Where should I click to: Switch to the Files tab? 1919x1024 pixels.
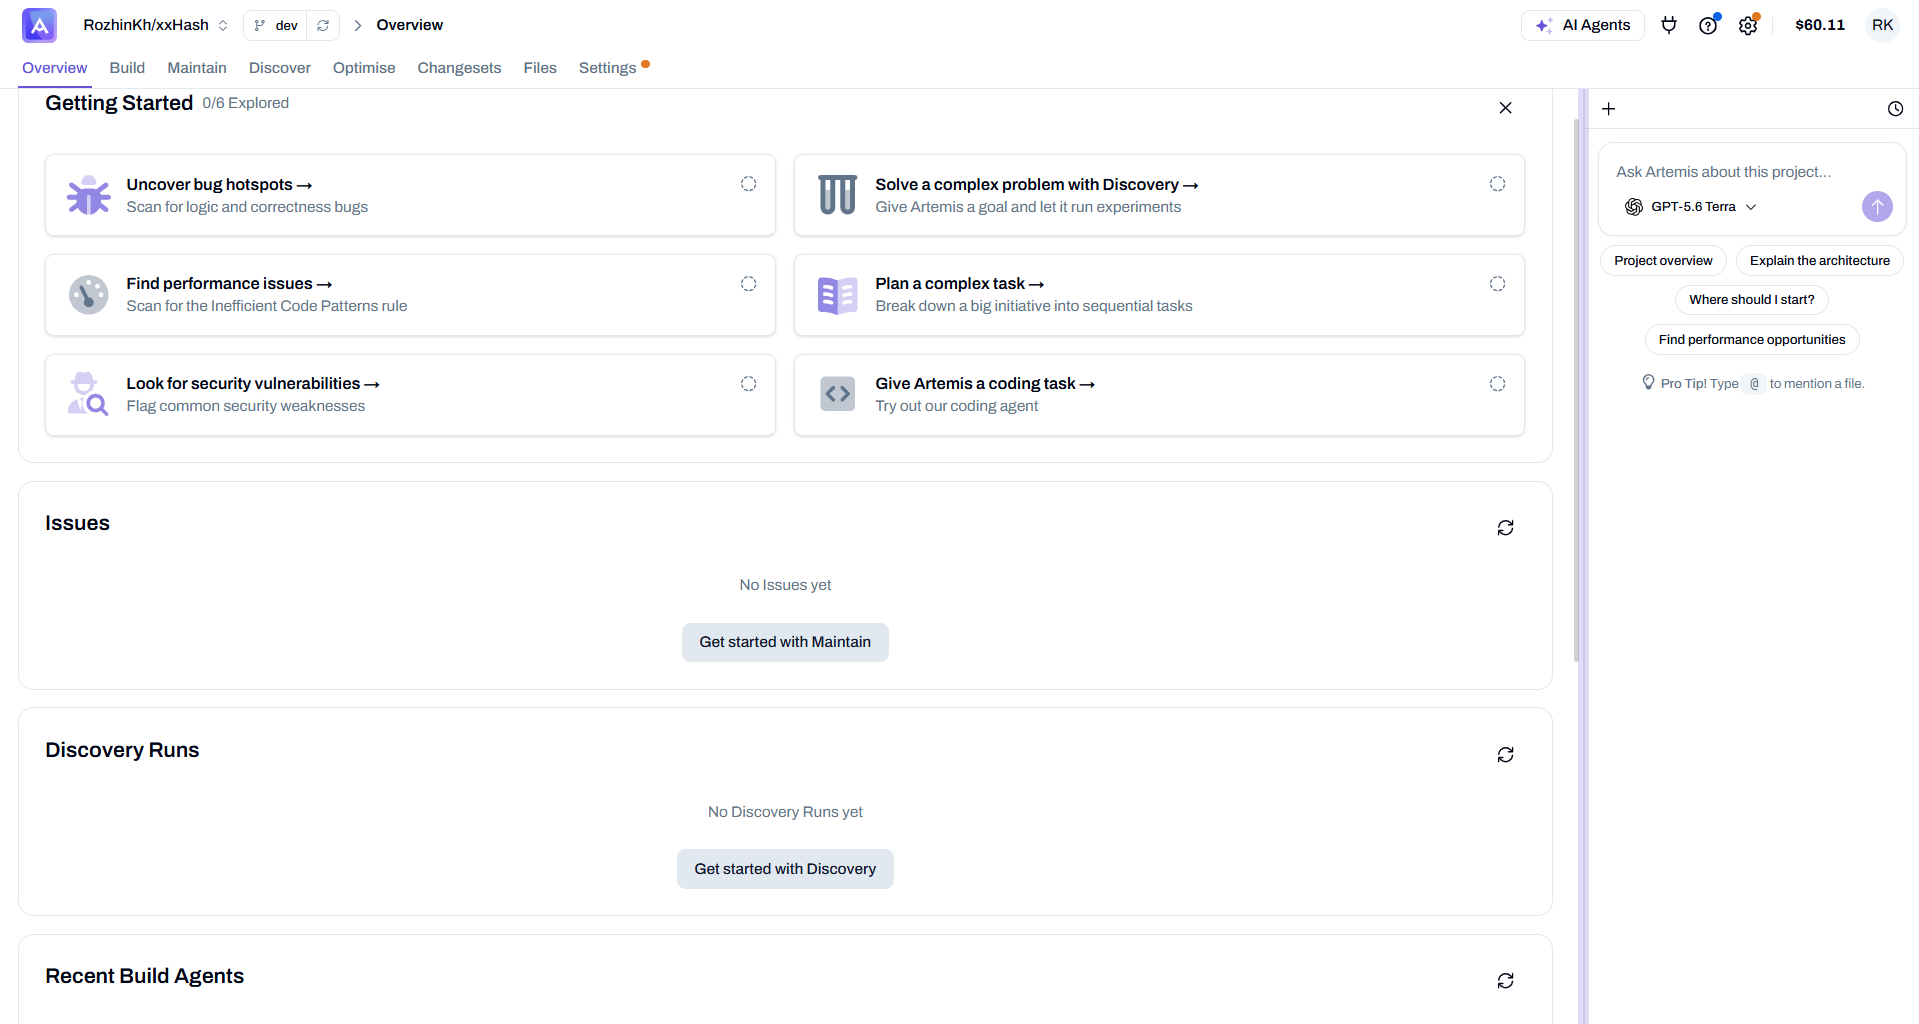[x=540, y=68]
